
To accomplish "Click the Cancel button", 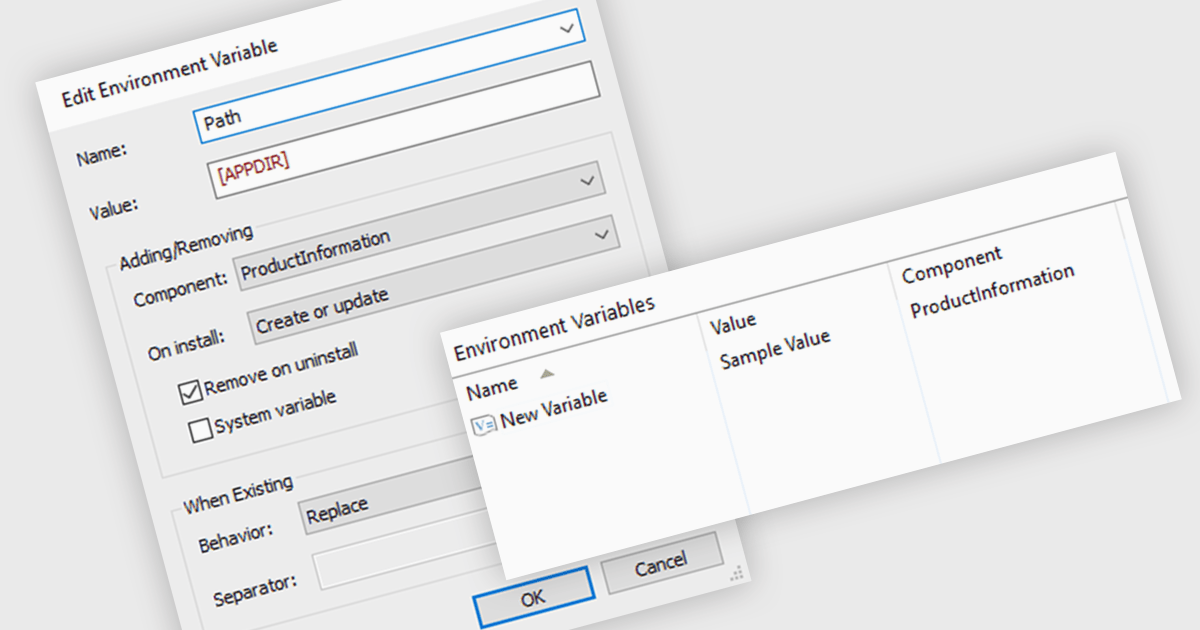I will [x=661, y=564].
